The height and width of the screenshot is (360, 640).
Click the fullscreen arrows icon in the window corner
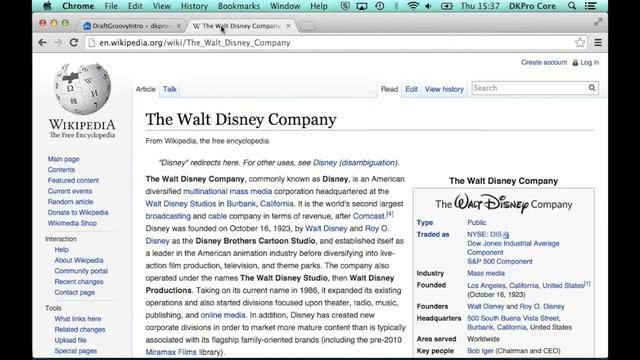(598, 22)
